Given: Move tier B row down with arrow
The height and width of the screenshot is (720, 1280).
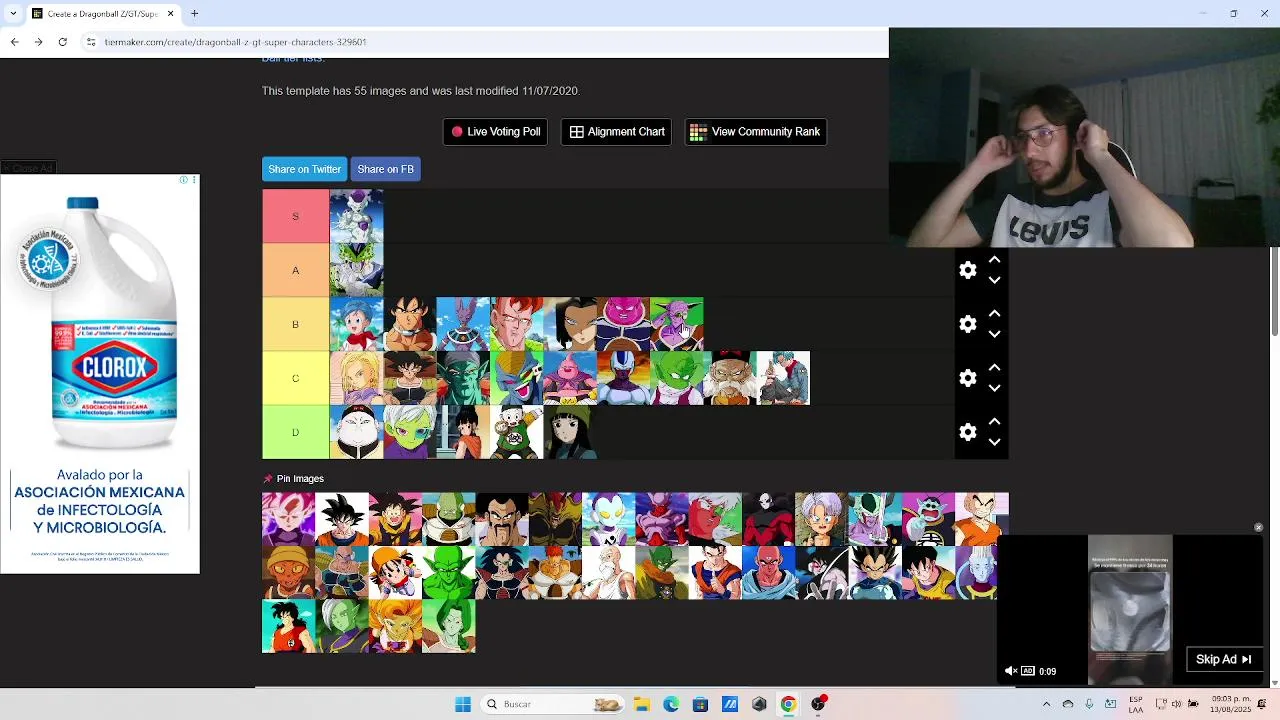Looking at the screenshot, I should click(994, 335).
